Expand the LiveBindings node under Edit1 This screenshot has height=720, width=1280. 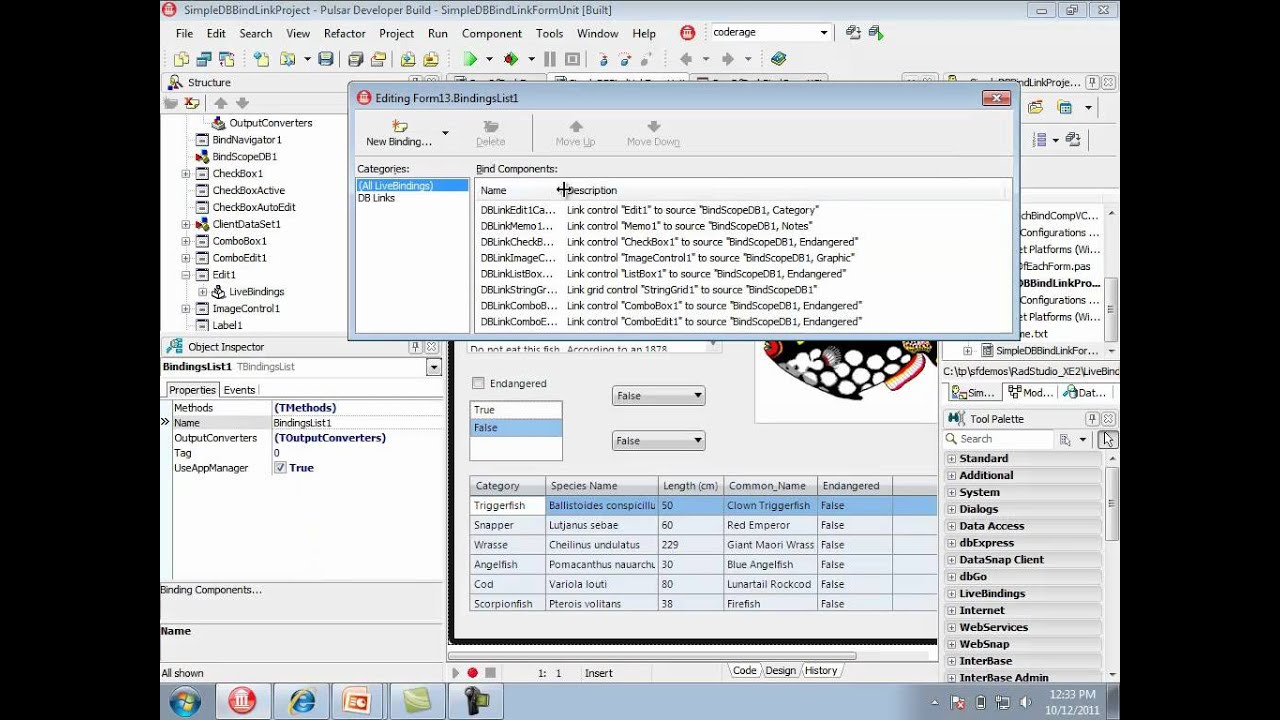(202, 292)
